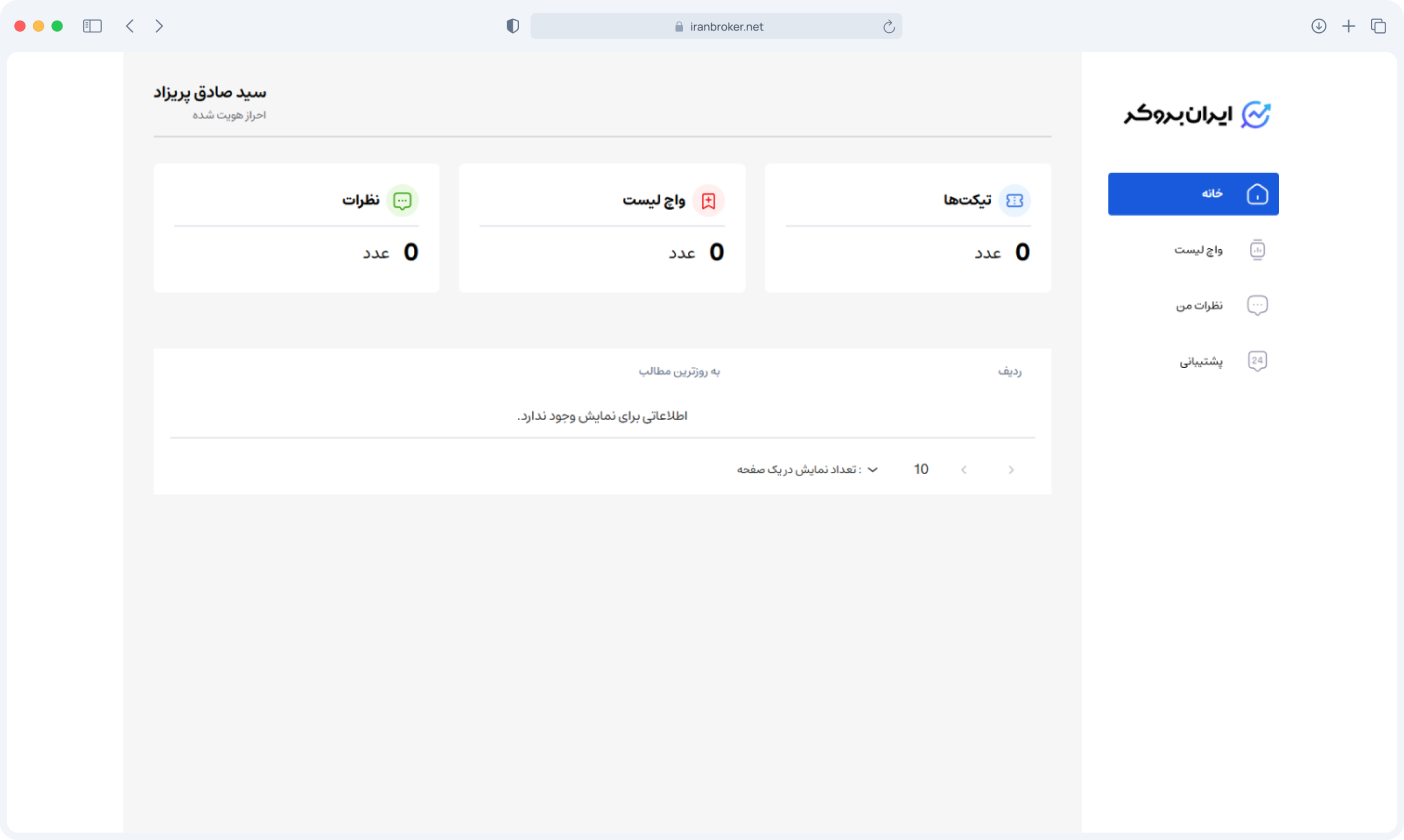Click the iranbroker.net address bar

click(x=716, y=27)
